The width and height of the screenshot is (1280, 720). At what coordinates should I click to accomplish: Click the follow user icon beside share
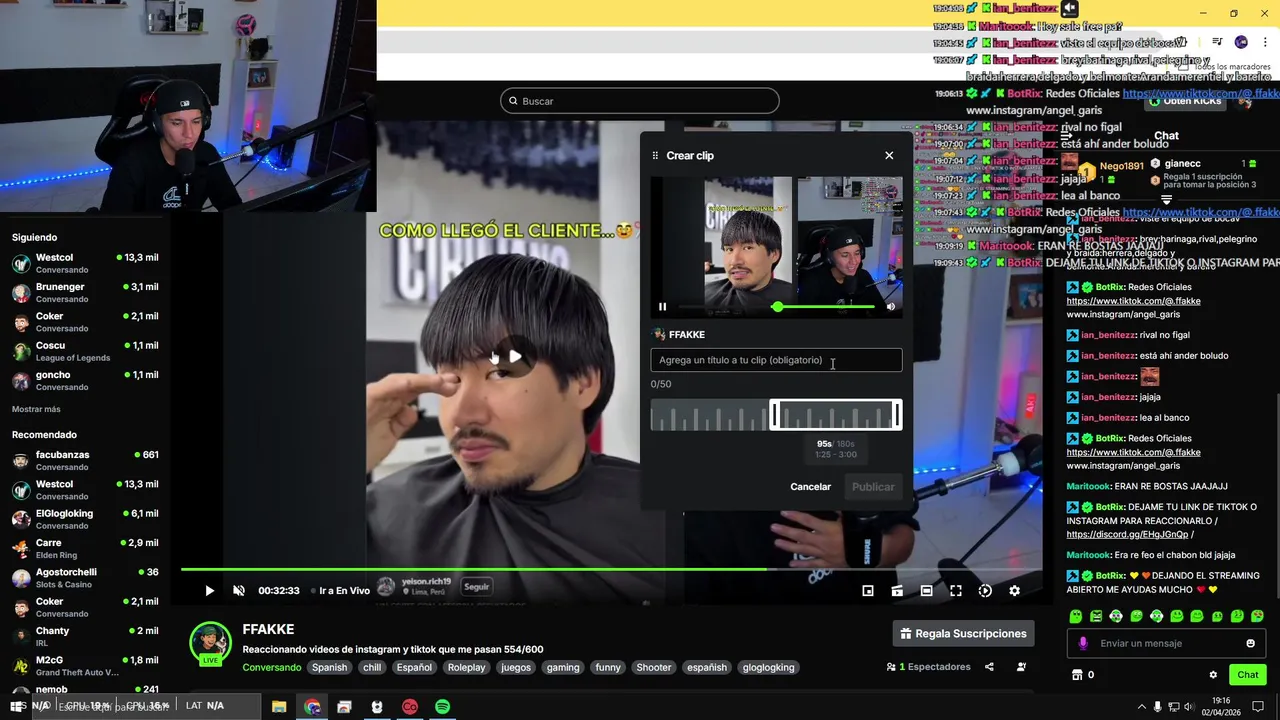click(x=1021, y=667)
